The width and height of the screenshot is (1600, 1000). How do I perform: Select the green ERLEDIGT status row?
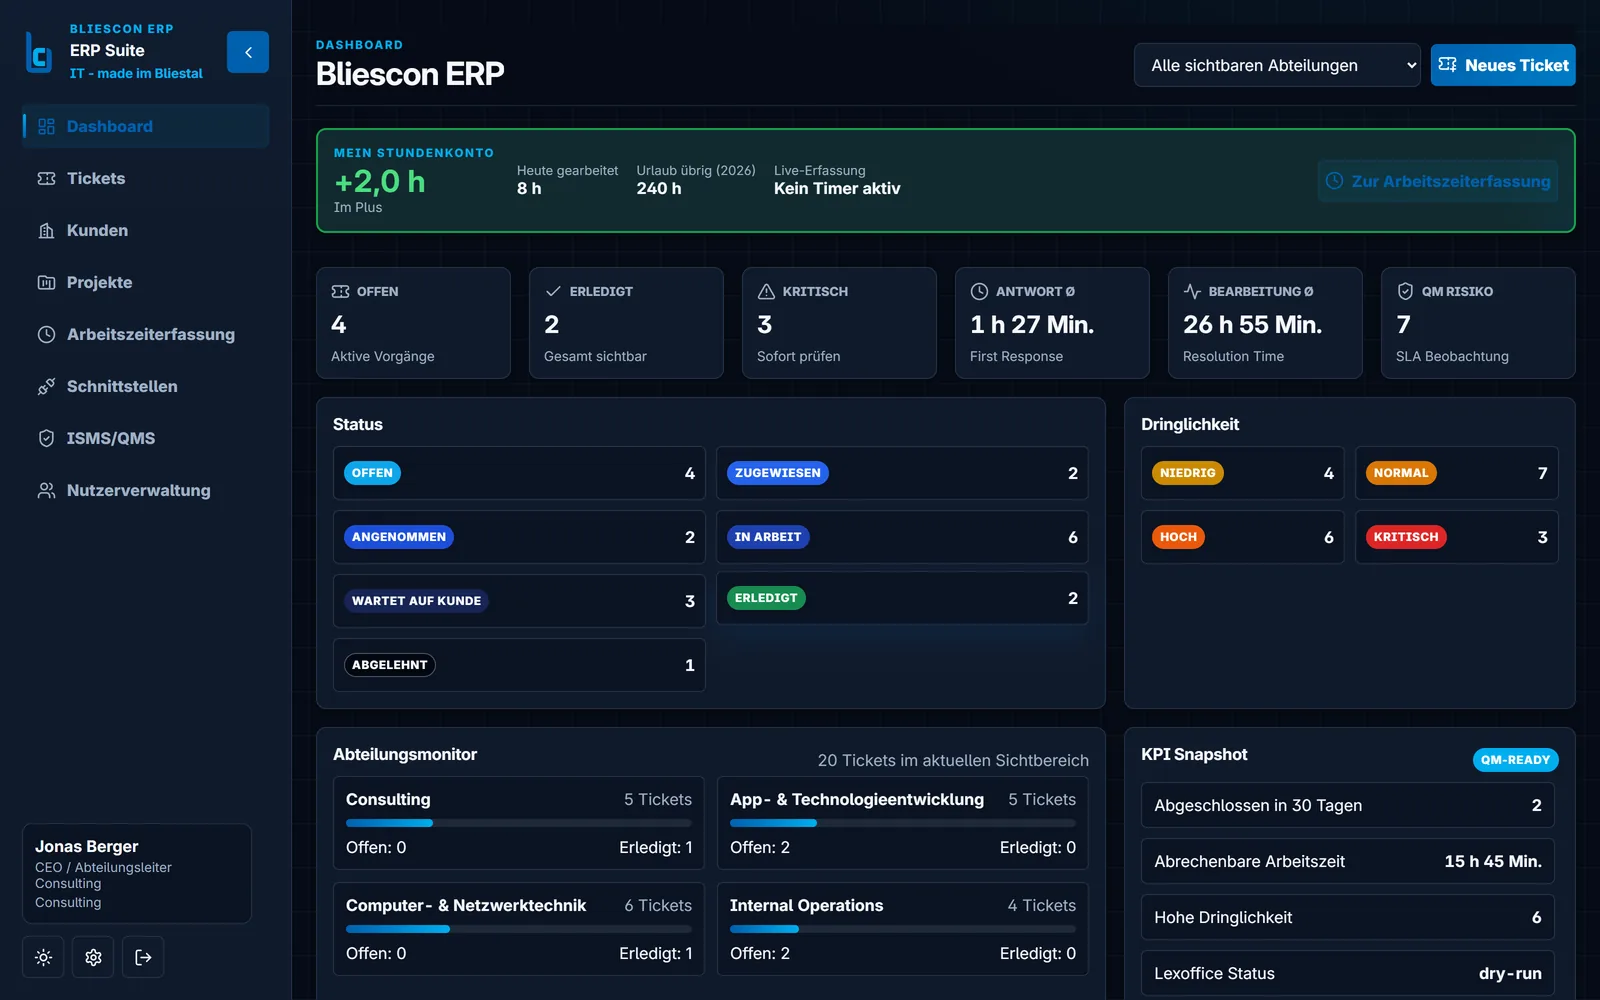902,598
